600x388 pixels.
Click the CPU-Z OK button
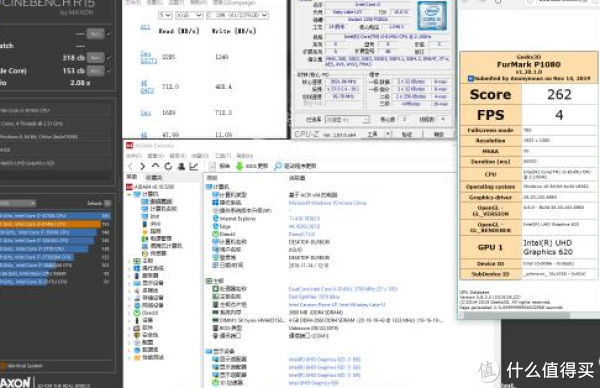(x=439, y=134)
